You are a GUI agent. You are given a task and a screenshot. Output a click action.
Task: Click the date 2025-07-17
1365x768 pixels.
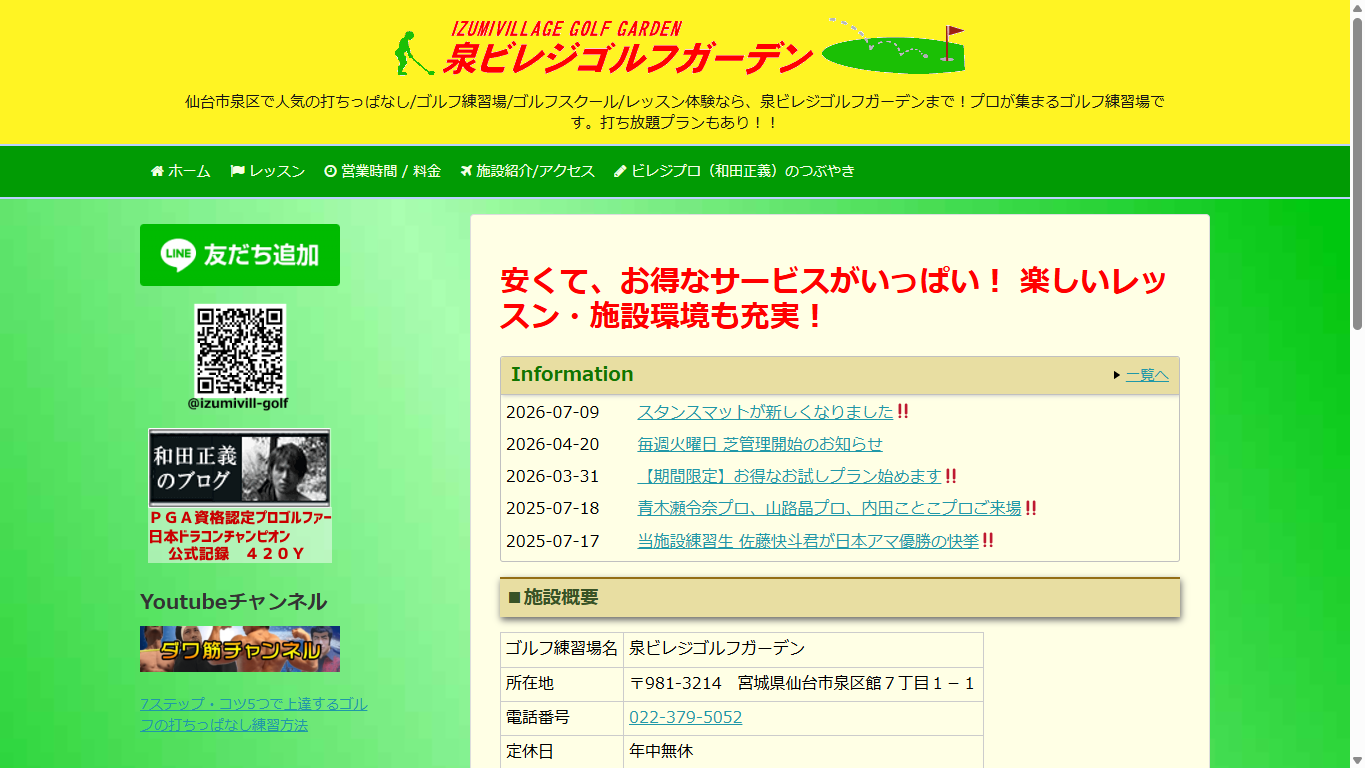(x=552, y=541)
